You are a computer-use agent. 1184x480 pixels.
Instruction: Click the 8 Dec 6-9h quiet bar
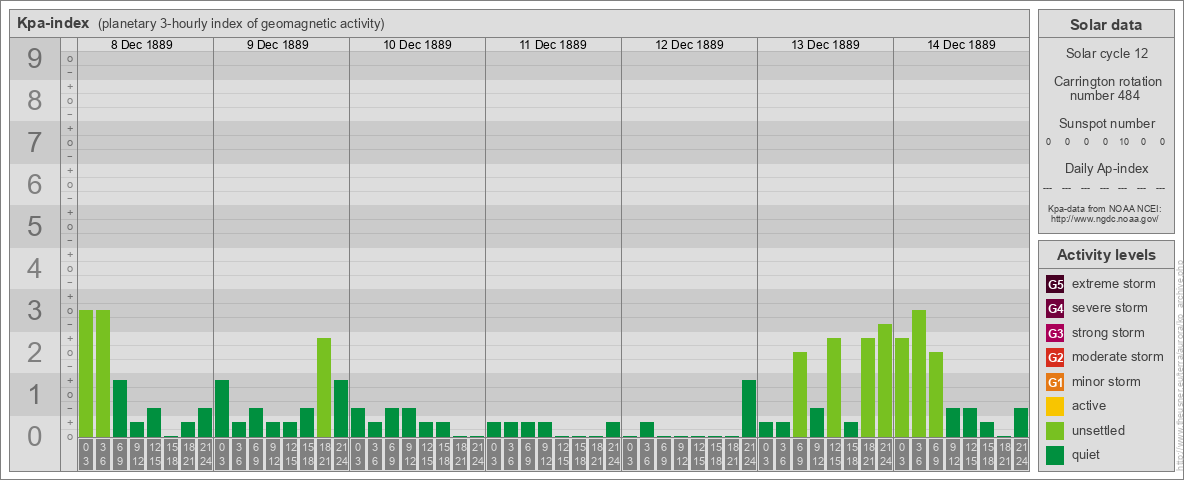tap(120, 408)
